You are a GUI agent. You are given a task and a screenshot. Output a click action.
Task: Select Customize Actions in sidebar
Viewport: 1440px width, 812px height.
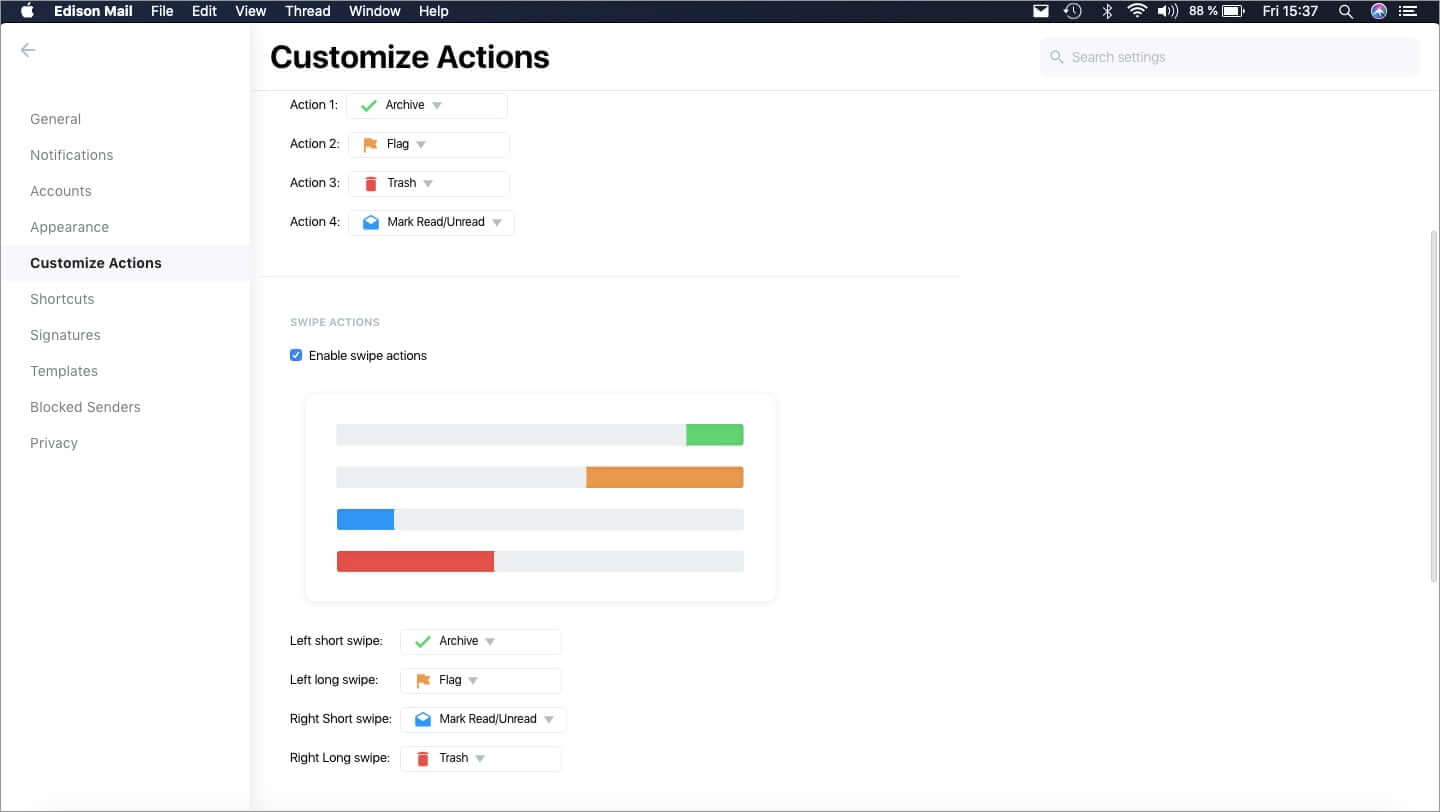point(96,263)
